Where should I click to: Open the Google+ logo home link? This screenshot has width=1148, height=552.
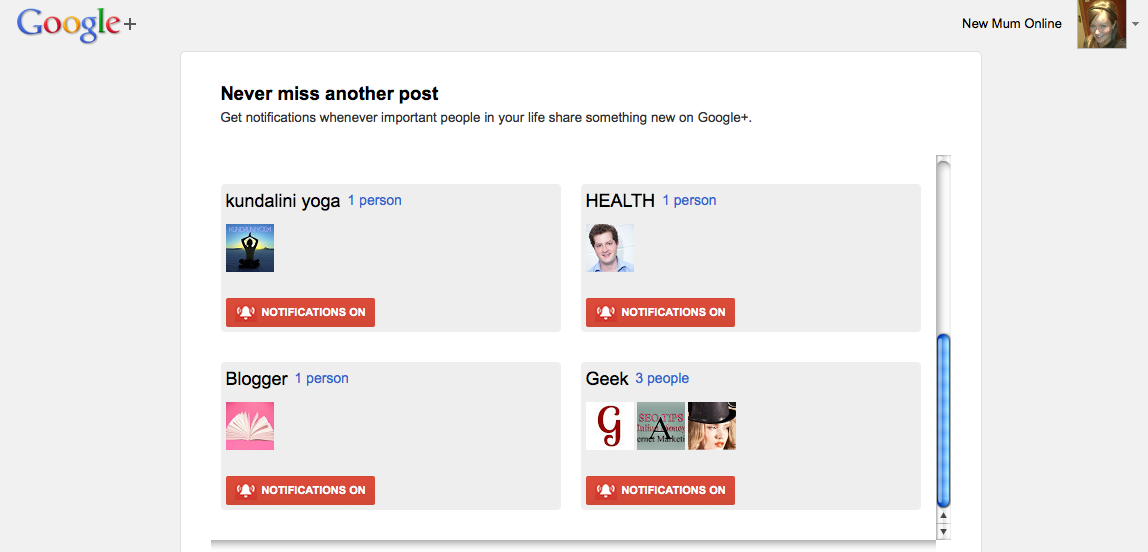point(76,25)
